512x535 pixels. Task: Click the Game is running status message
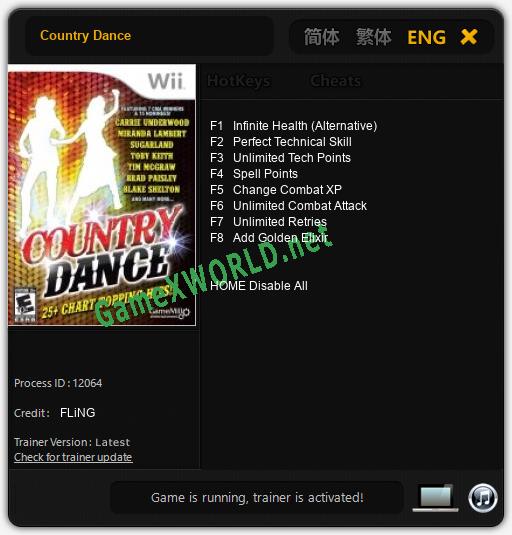click(x=257, y=498)
